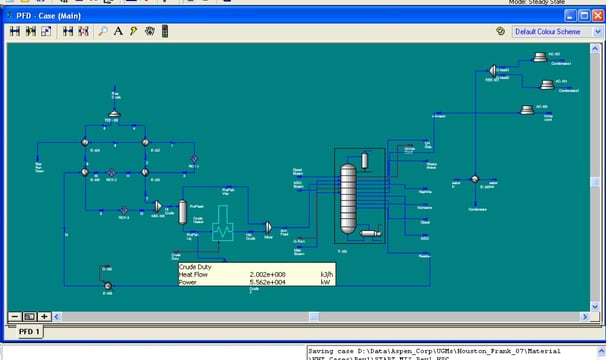Image resolution: width=606 pixels, height=360 pixels.
Task: Click the Break Connection toolbar icon
Action: 68,31
